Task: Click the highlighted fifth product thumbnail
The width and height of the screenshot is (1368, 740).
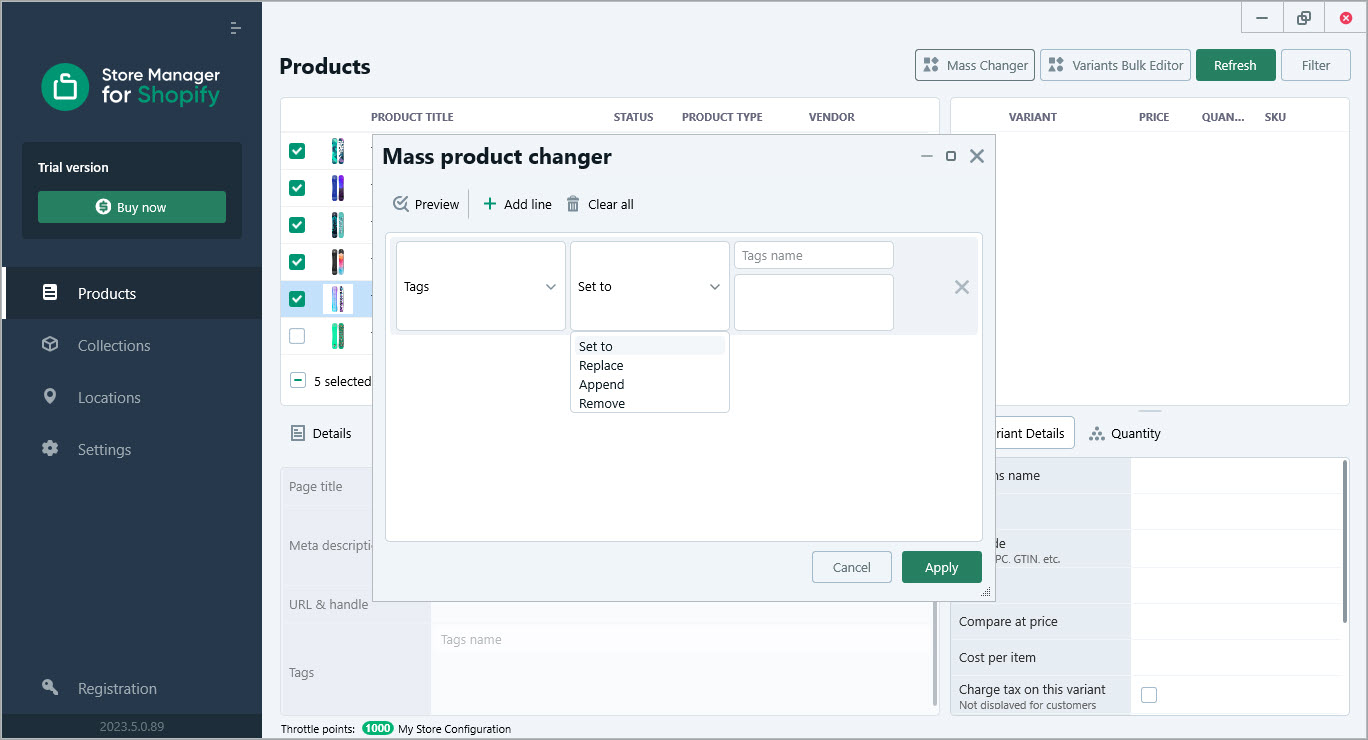Action: 338,299
